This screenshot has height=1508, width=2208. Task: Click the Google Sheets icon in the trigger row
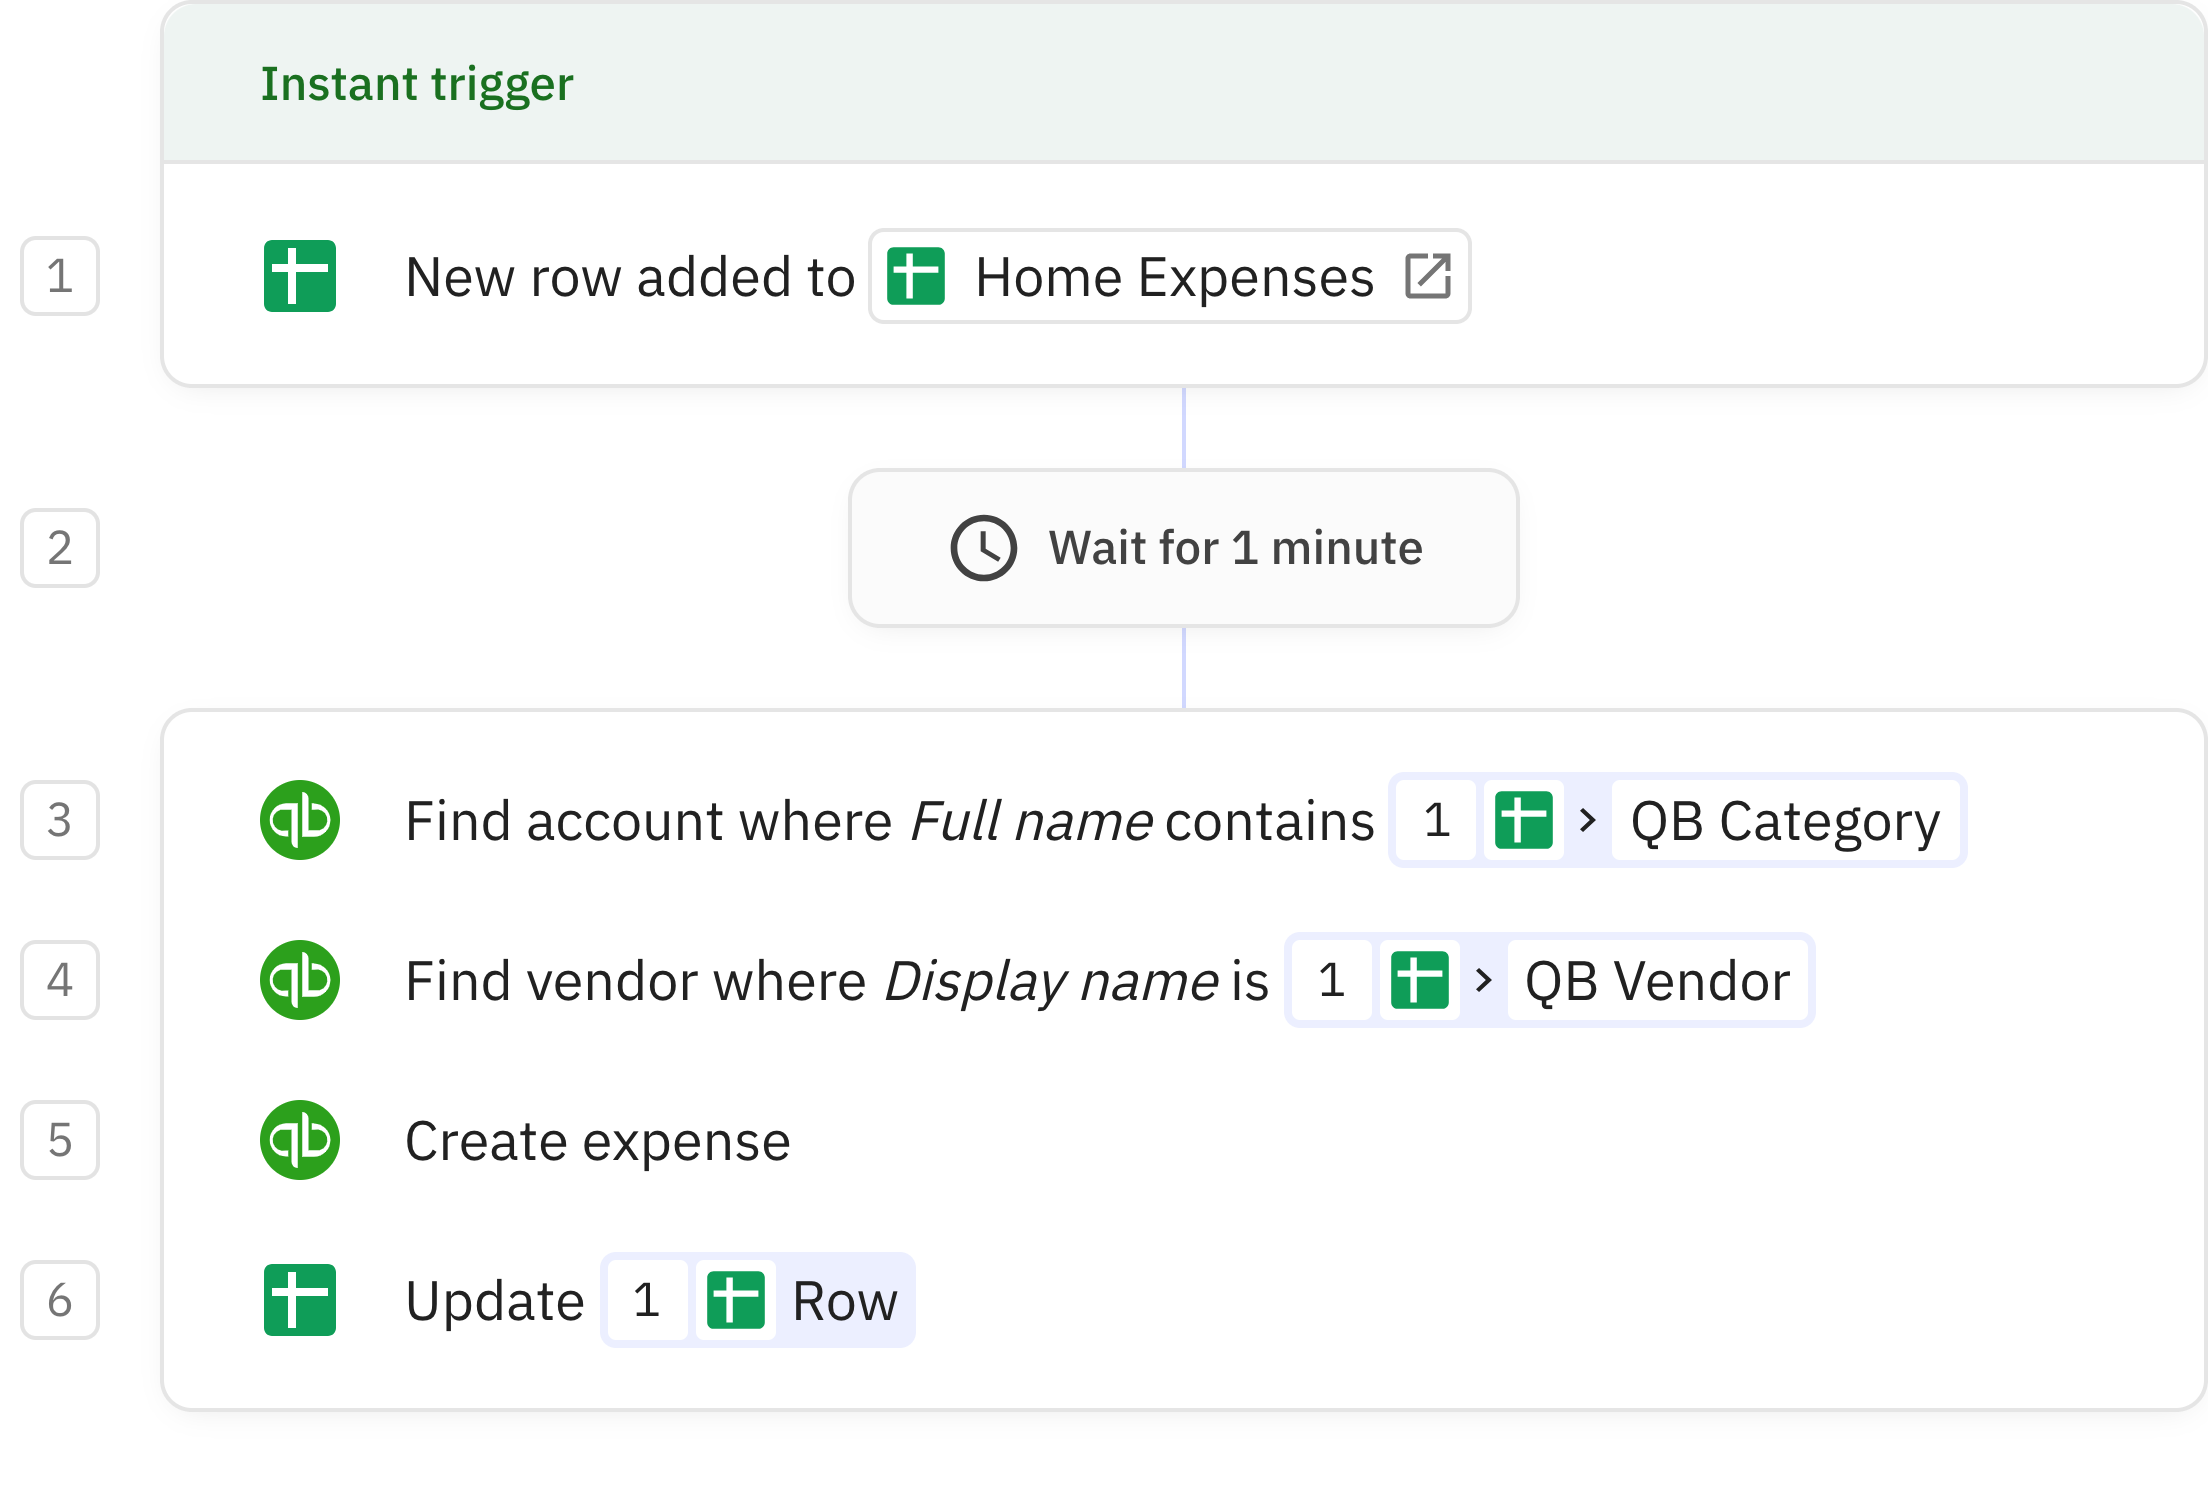[299, 276]
